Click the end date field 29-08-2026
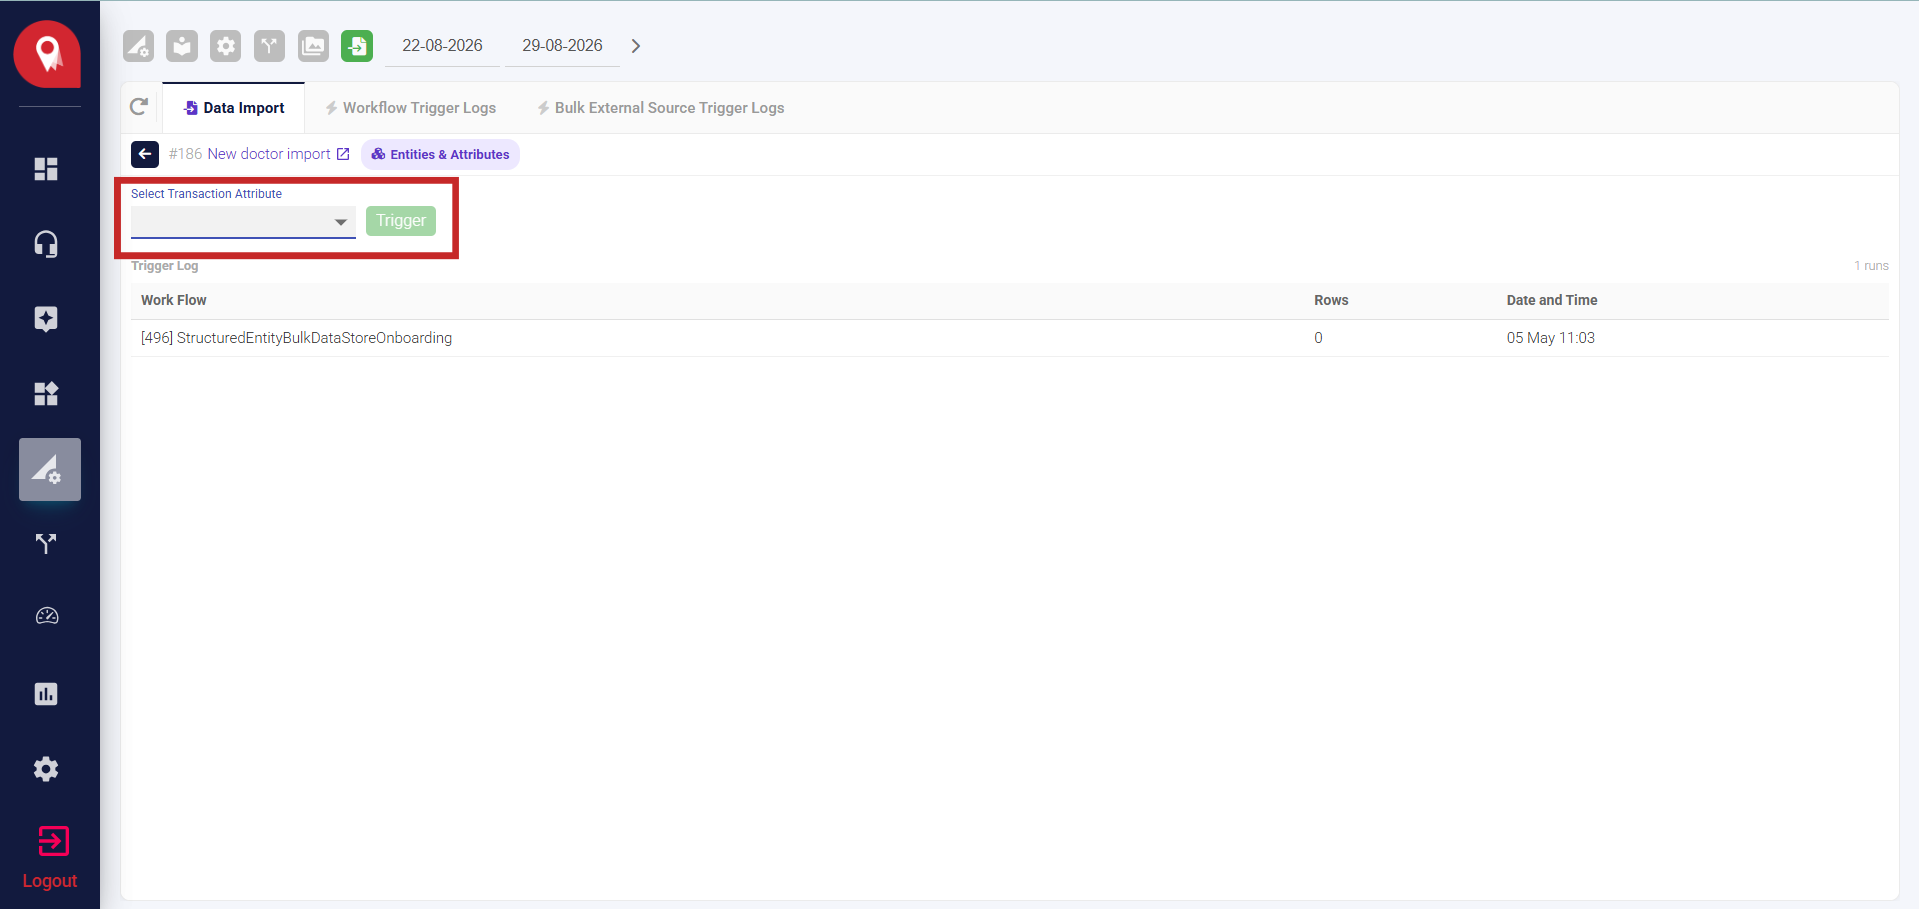Viewport: 1919px width, 909px height. [562, 46]
